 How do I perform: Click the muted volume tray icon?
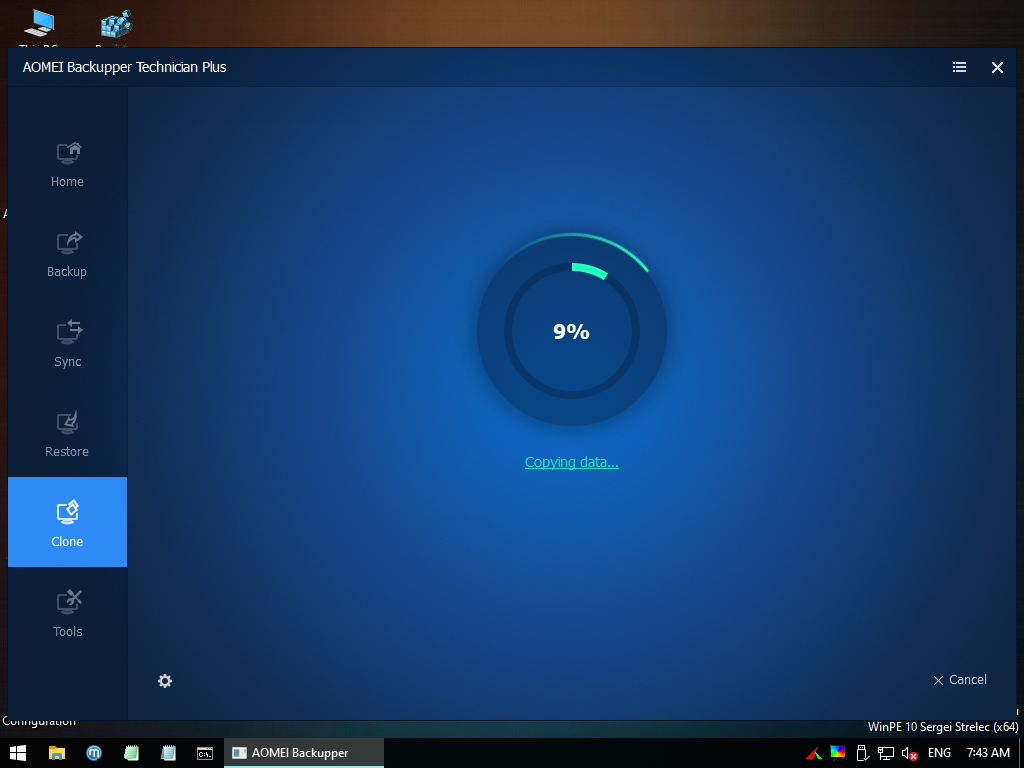pos(910,754)
